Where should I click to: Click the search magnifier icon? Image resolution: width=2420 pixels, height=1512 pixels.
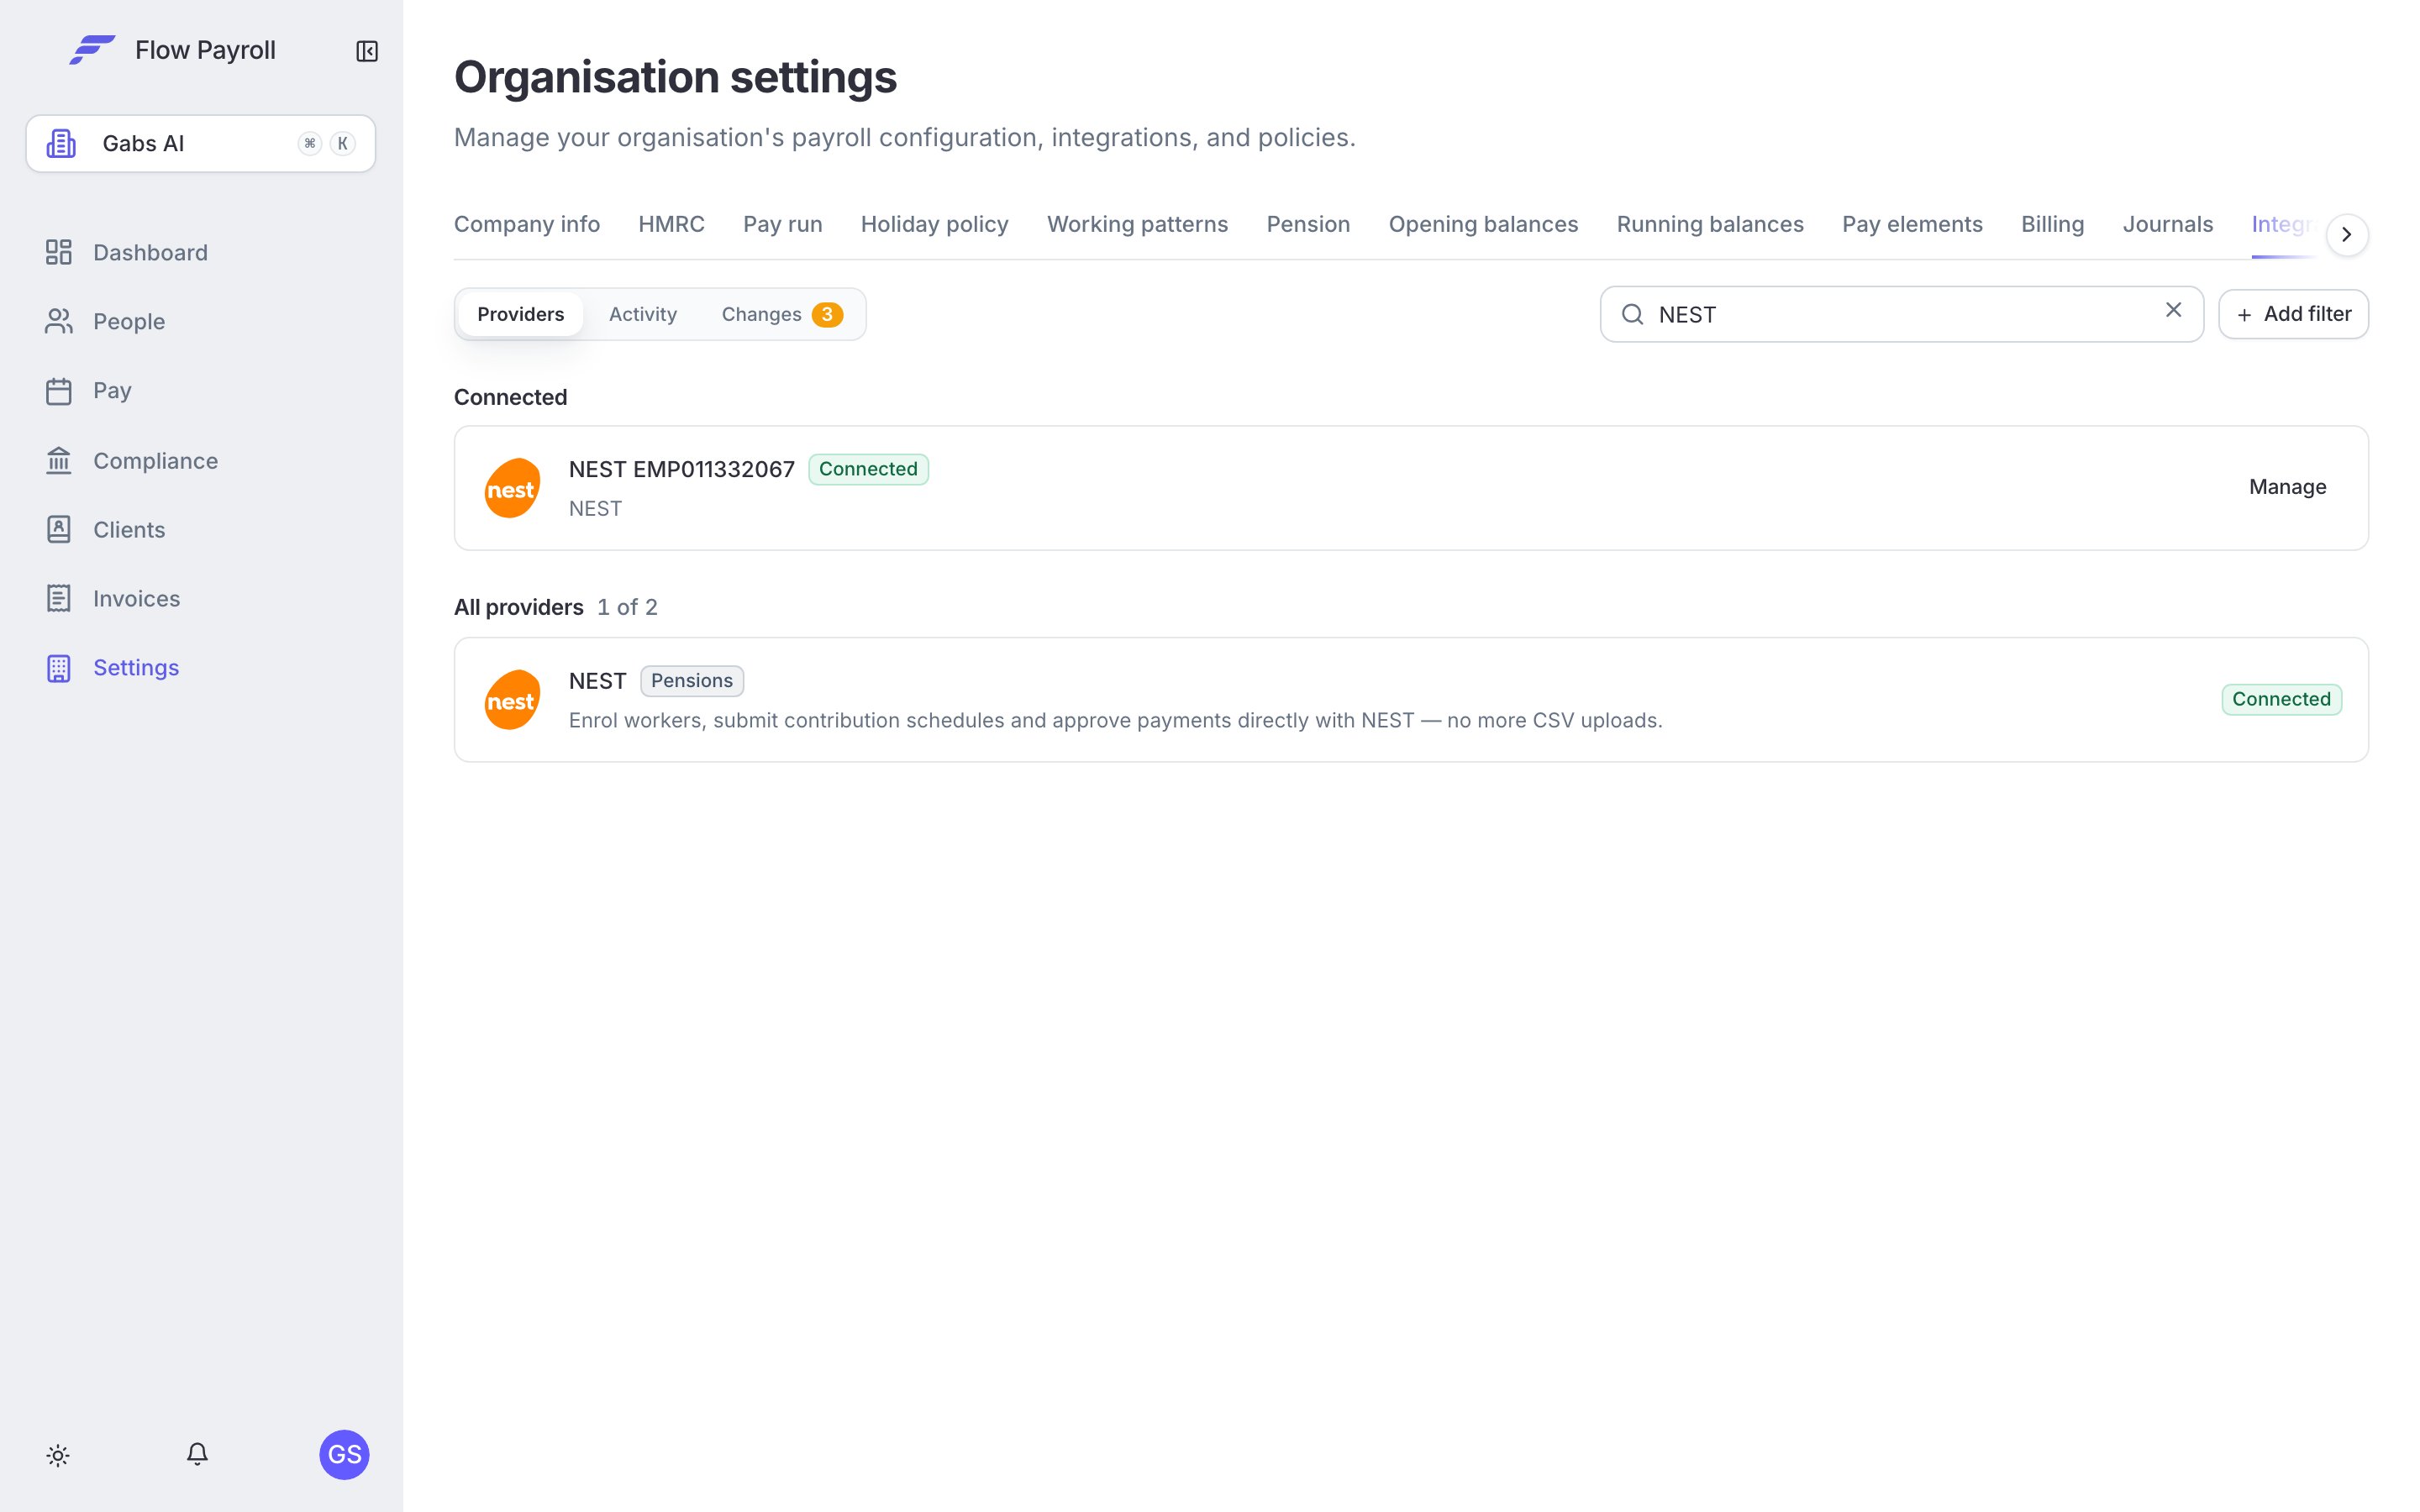tap(1632, 314)
